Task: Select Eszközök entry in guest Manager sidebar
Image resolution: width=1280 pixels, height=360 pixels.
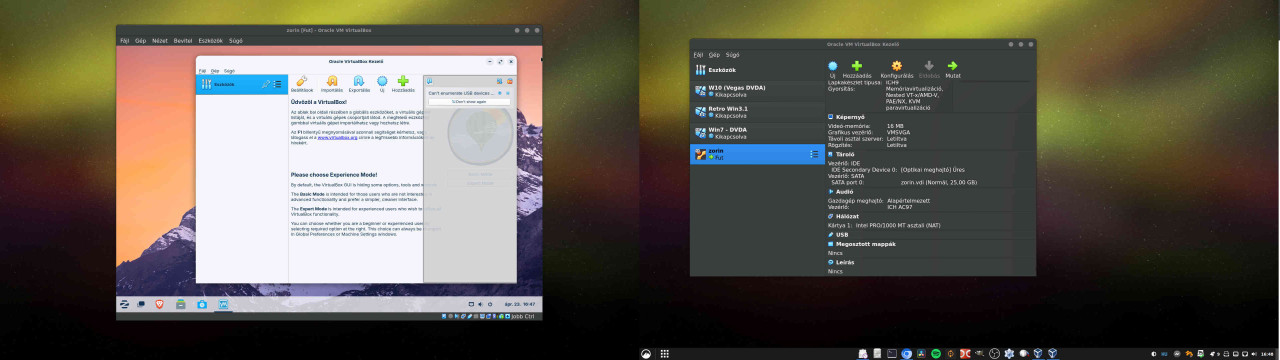Action: [241, 84]
